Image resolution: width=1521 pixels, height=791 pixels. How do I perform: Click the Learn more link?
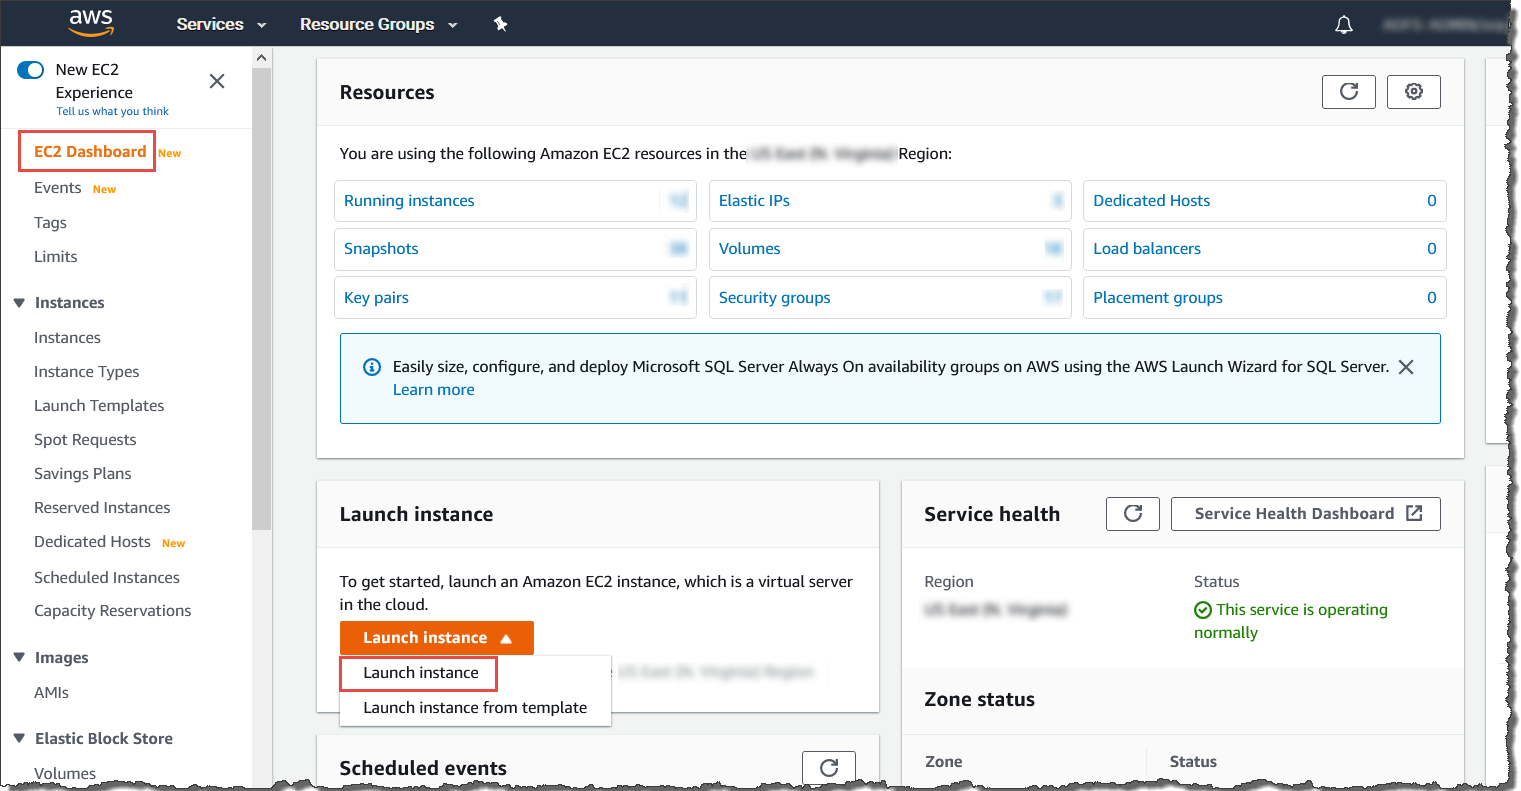[433, 390]
